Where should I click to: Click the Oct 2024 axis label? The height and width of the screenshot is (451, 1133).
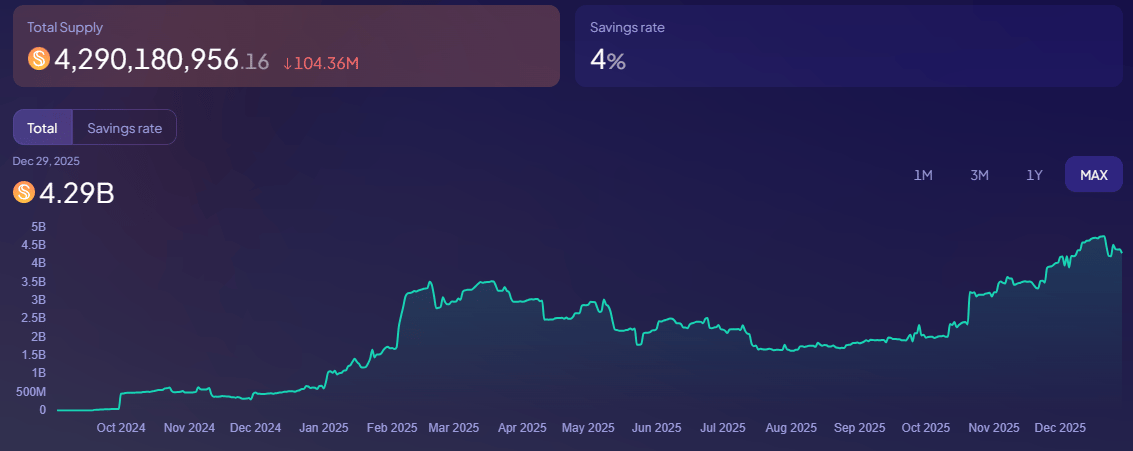pyautogui.click(x=121, y=428)
